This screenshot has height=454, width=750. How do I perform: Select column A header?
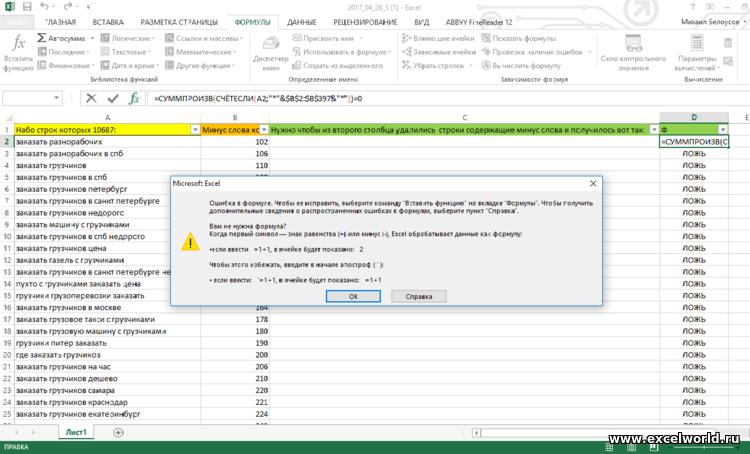click(108, 117)
